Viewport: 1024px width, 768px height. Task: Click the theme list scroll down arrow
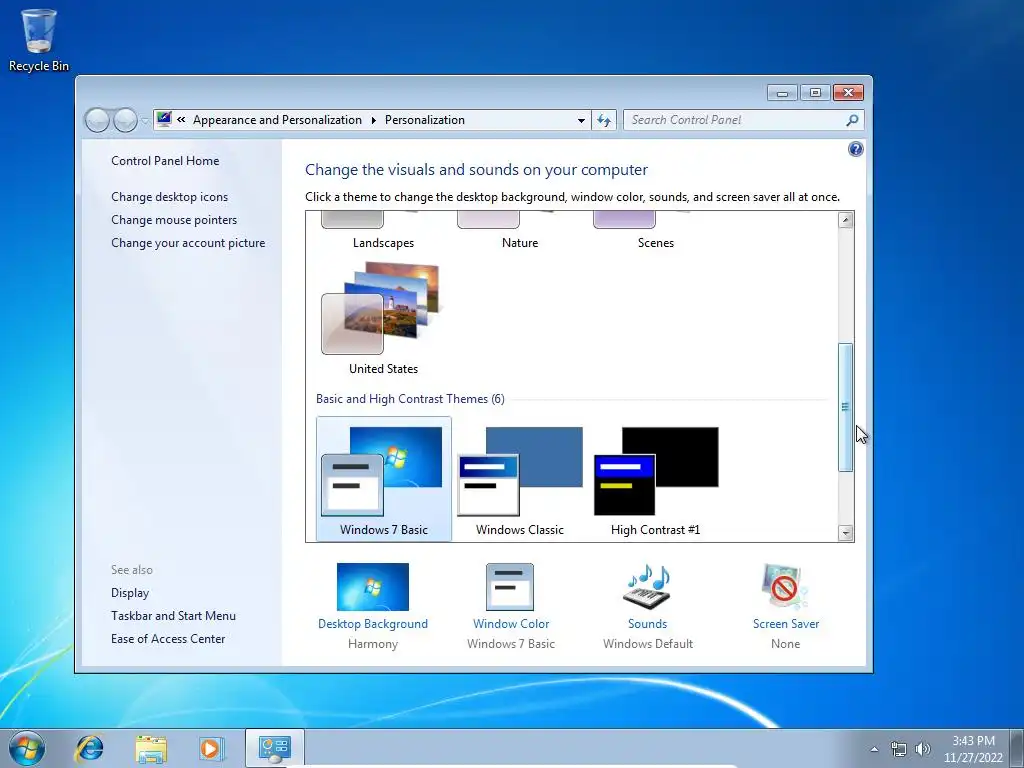(x=845, y=533)
